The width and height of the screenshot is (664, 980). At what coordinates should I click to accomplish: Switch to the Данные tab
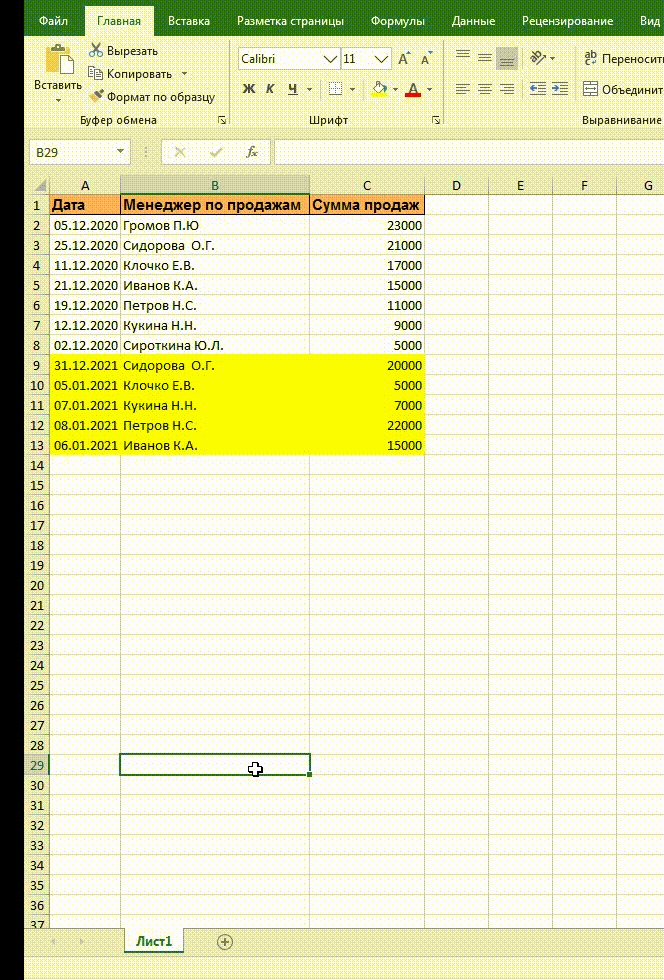pyautogui.click(x=473, y=21)
